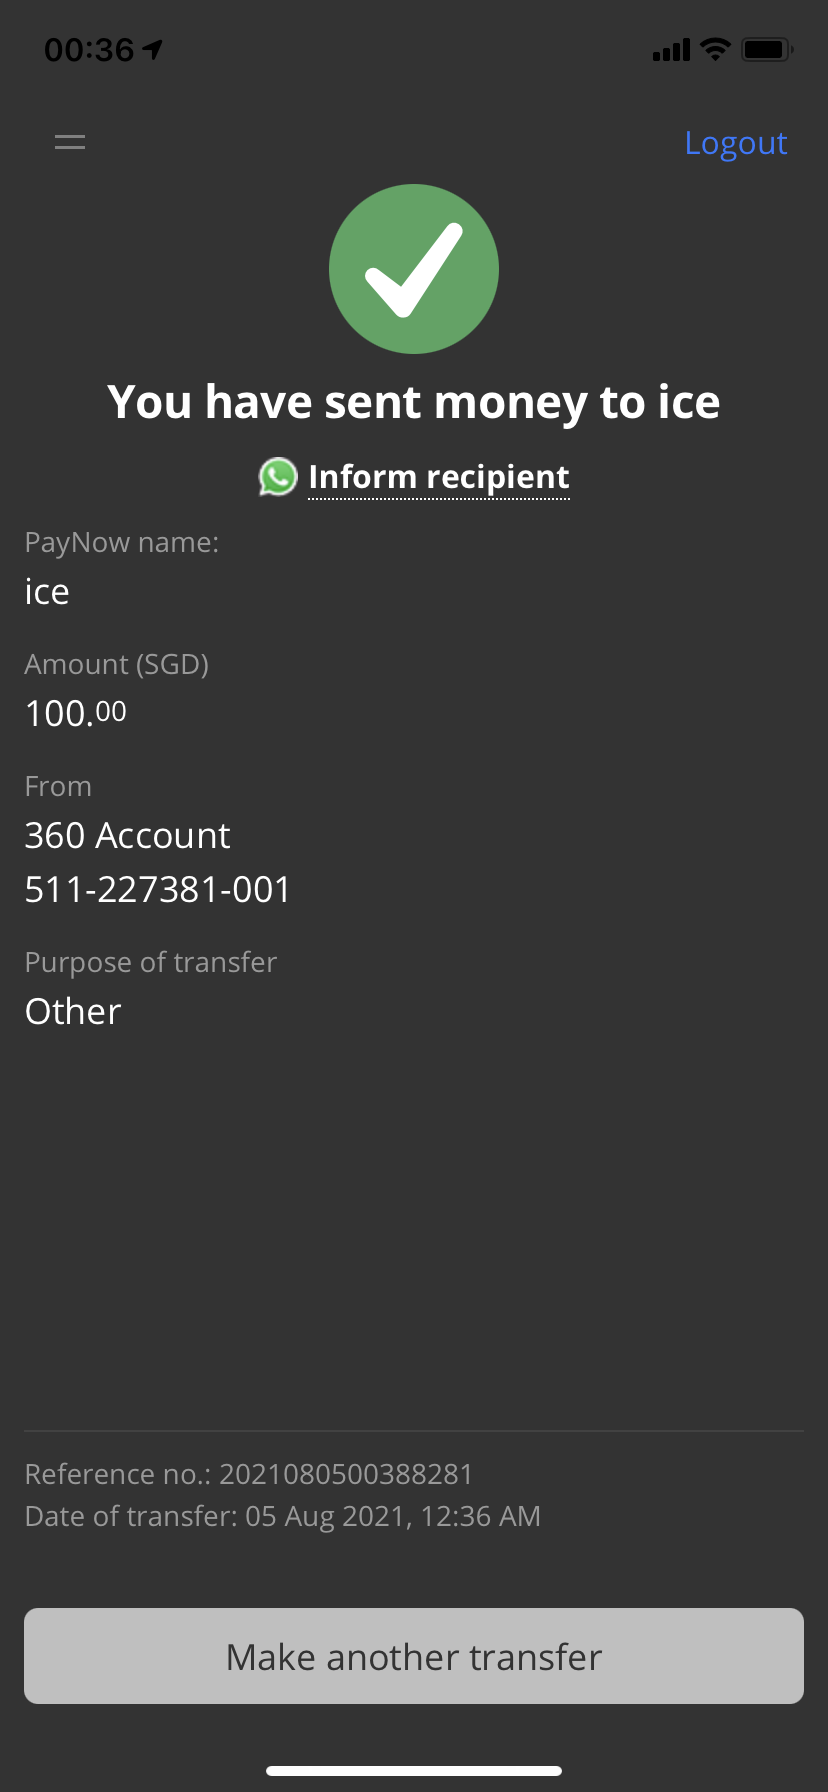The height and width of the screenshot is (1792, 828).
Task: Open the hamburger menu icon
Action: (70, 142)
